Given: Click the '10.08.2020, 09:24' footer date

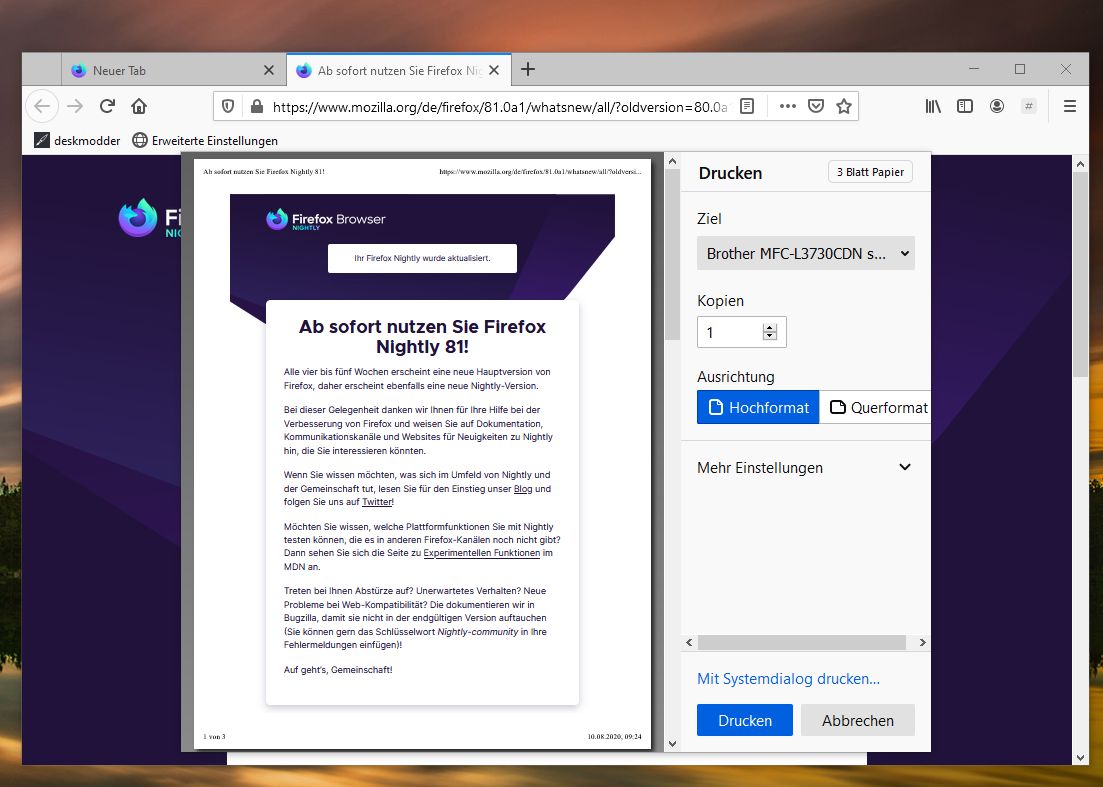Looking at the screenshot, I should (x=615, y=736).
